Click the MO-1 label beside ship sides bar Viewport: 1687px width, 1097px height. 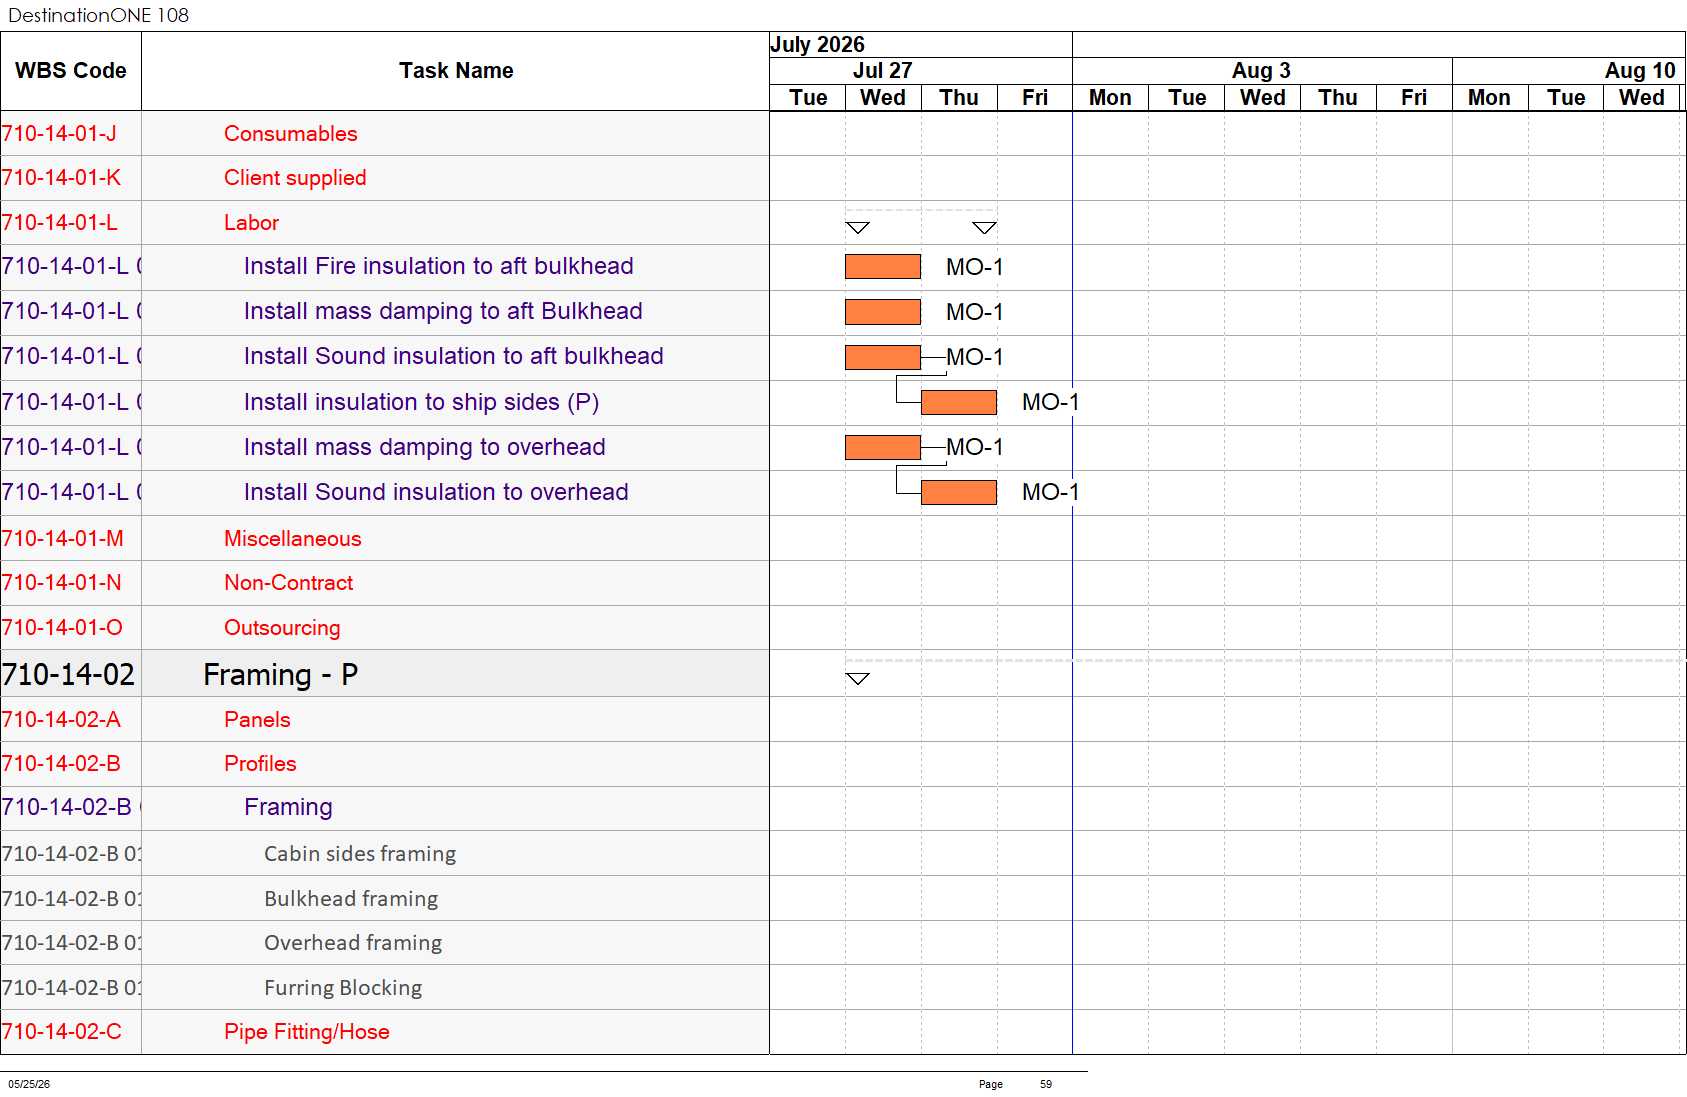point(1050,402)
